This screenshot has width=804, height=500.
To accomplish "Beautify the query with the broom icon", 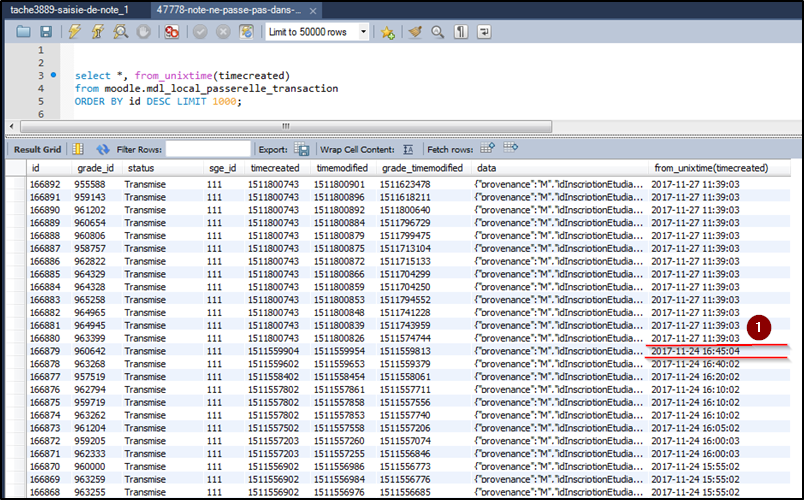I will [415, 32].
